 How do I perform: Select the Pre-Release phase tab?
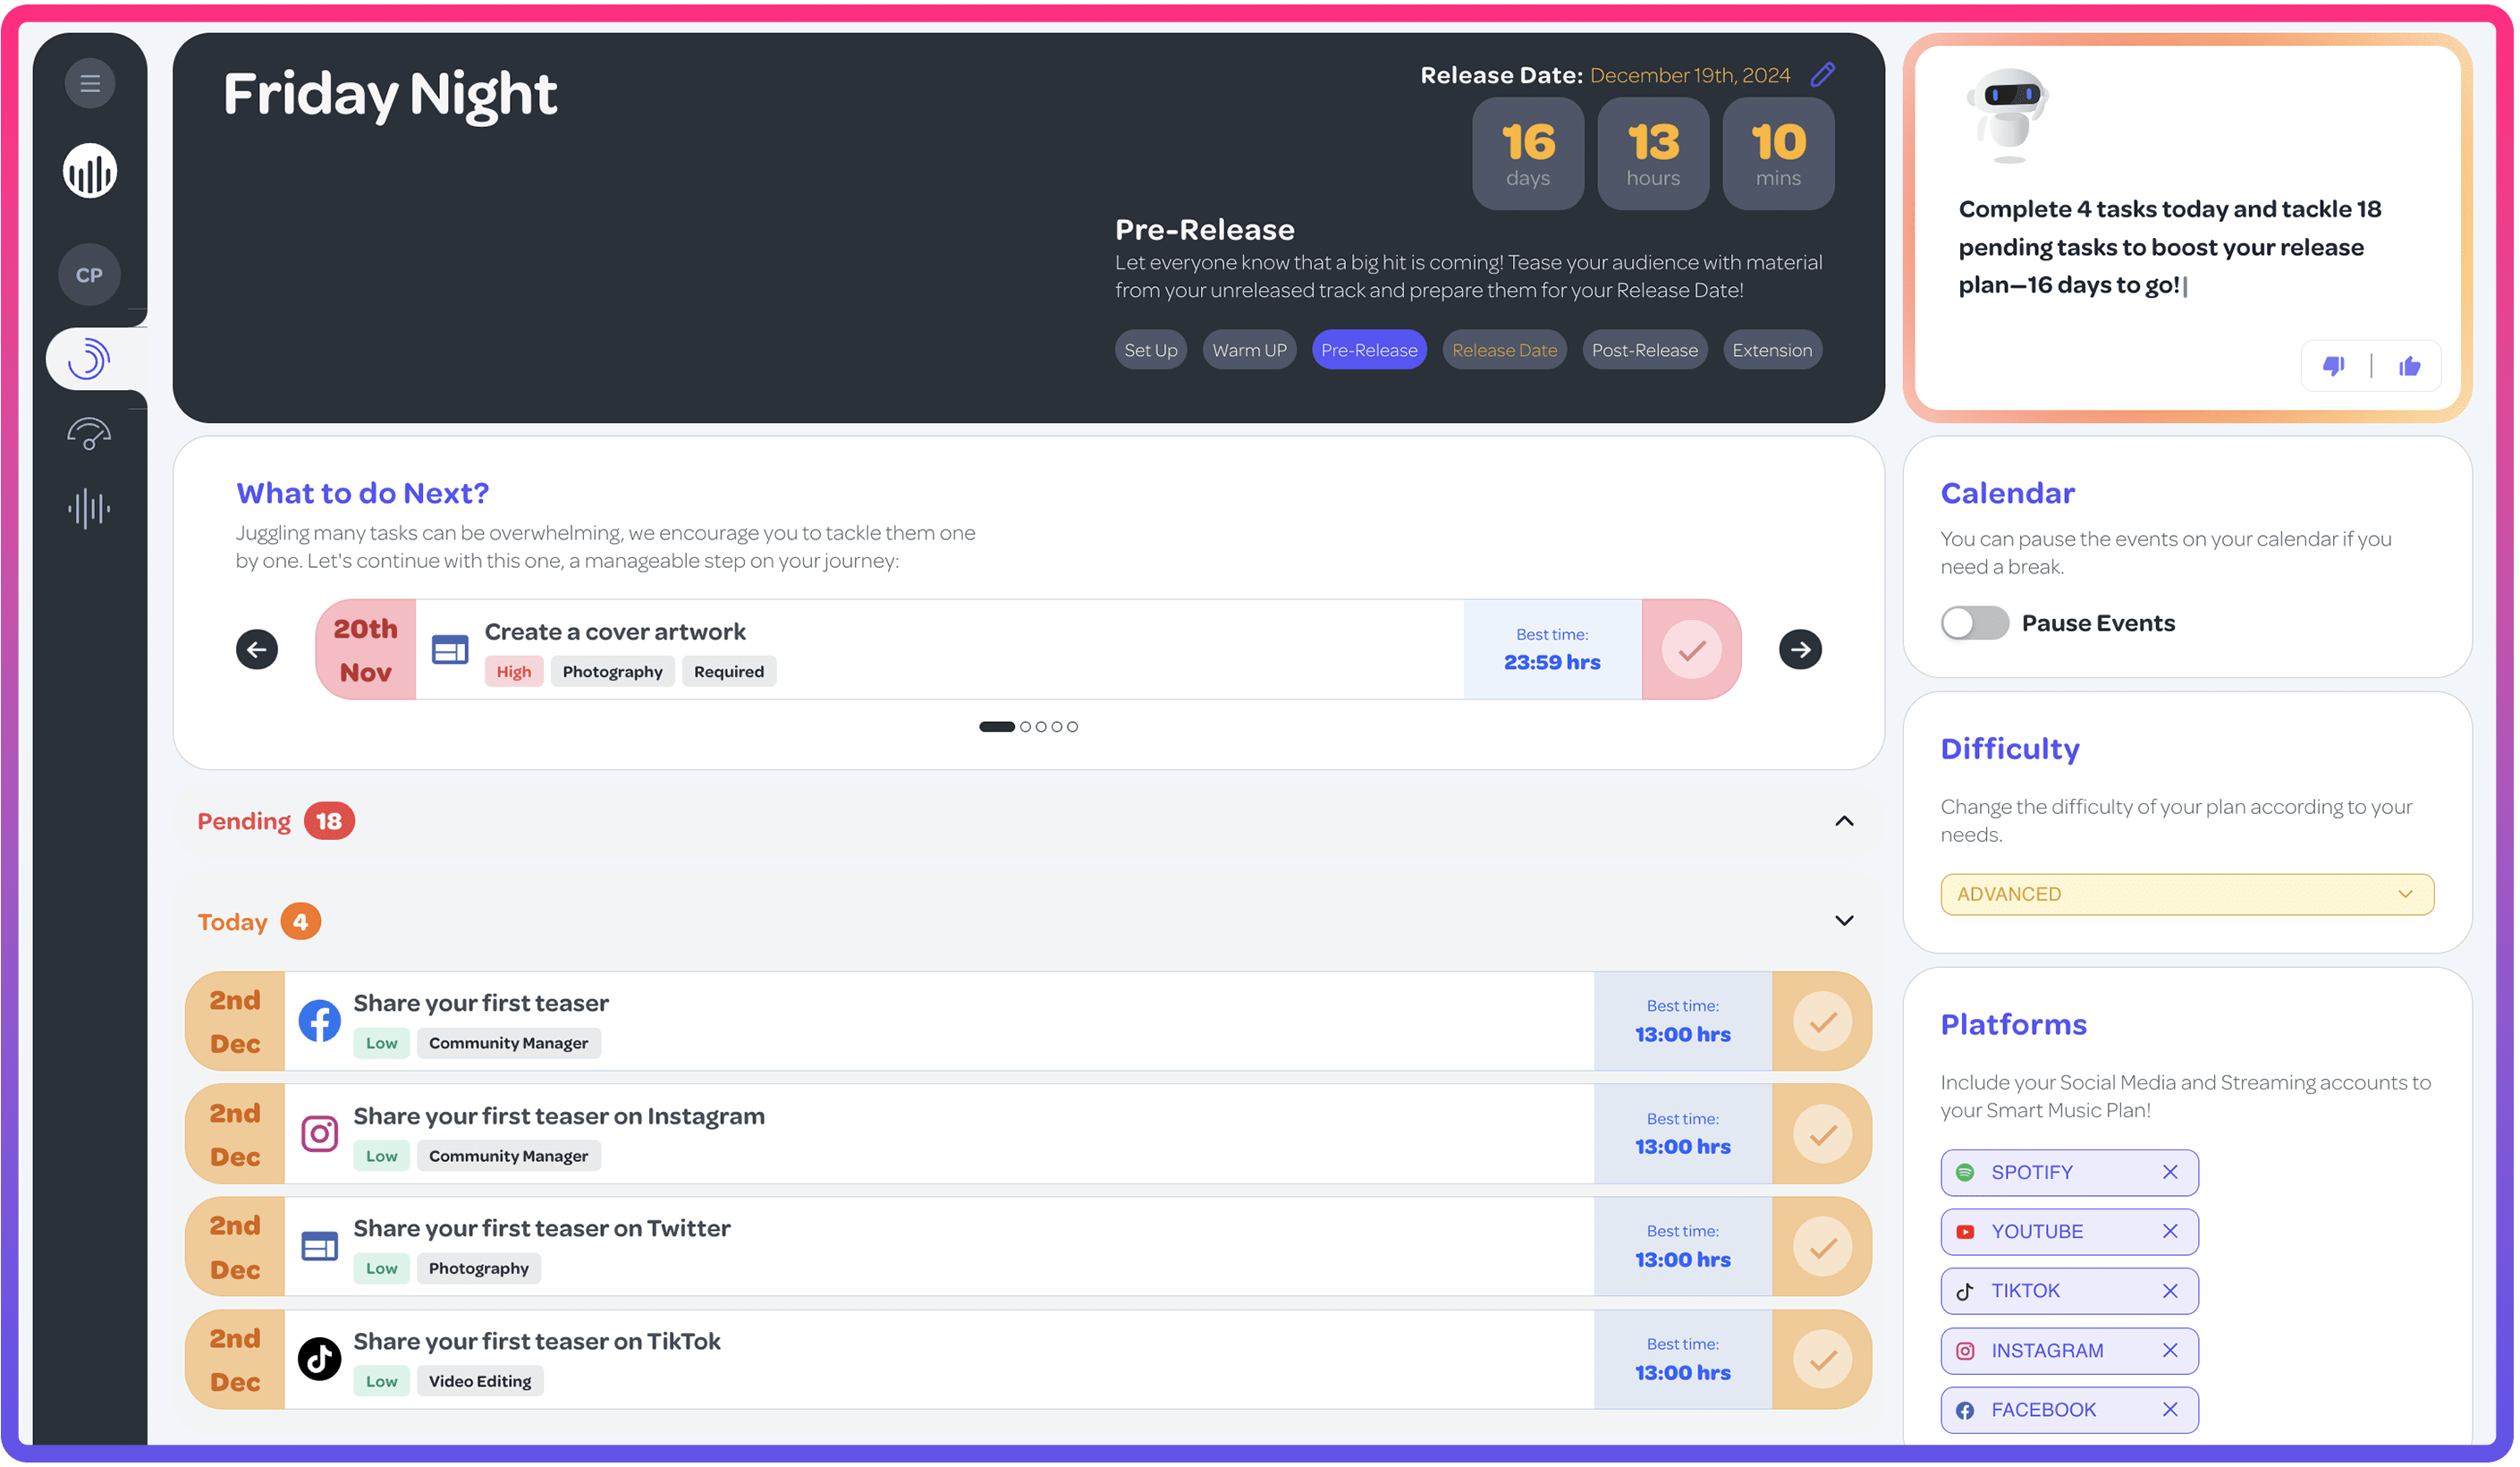click(1368, 349)
